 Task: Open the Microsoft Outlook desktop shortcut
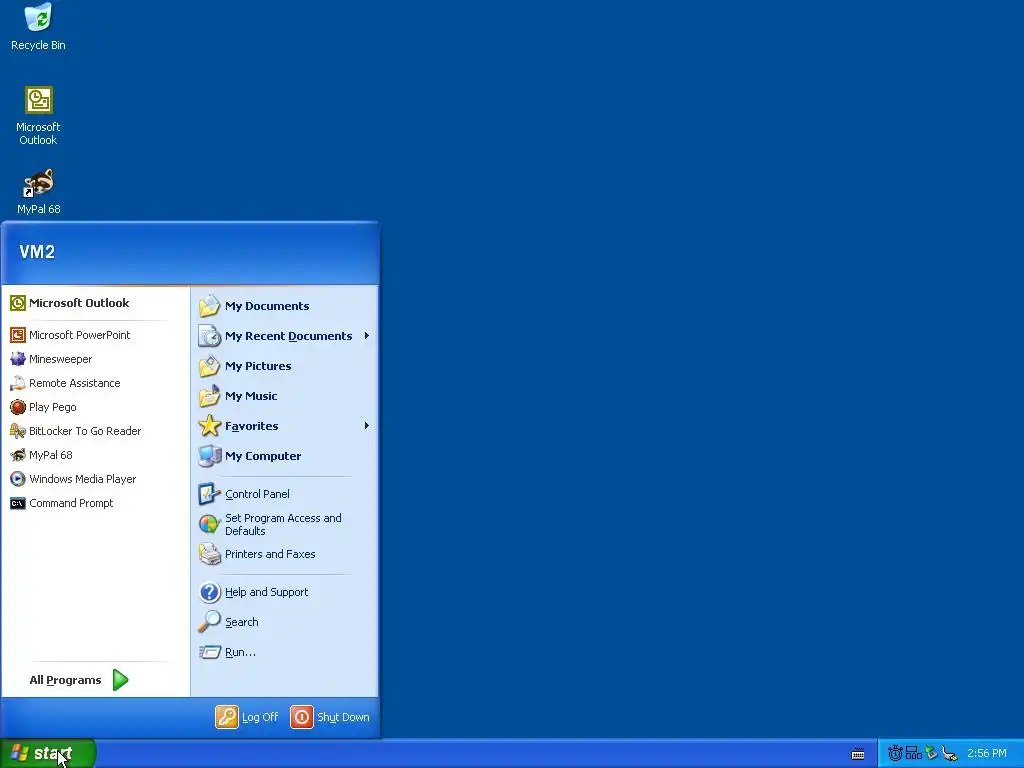39,116
